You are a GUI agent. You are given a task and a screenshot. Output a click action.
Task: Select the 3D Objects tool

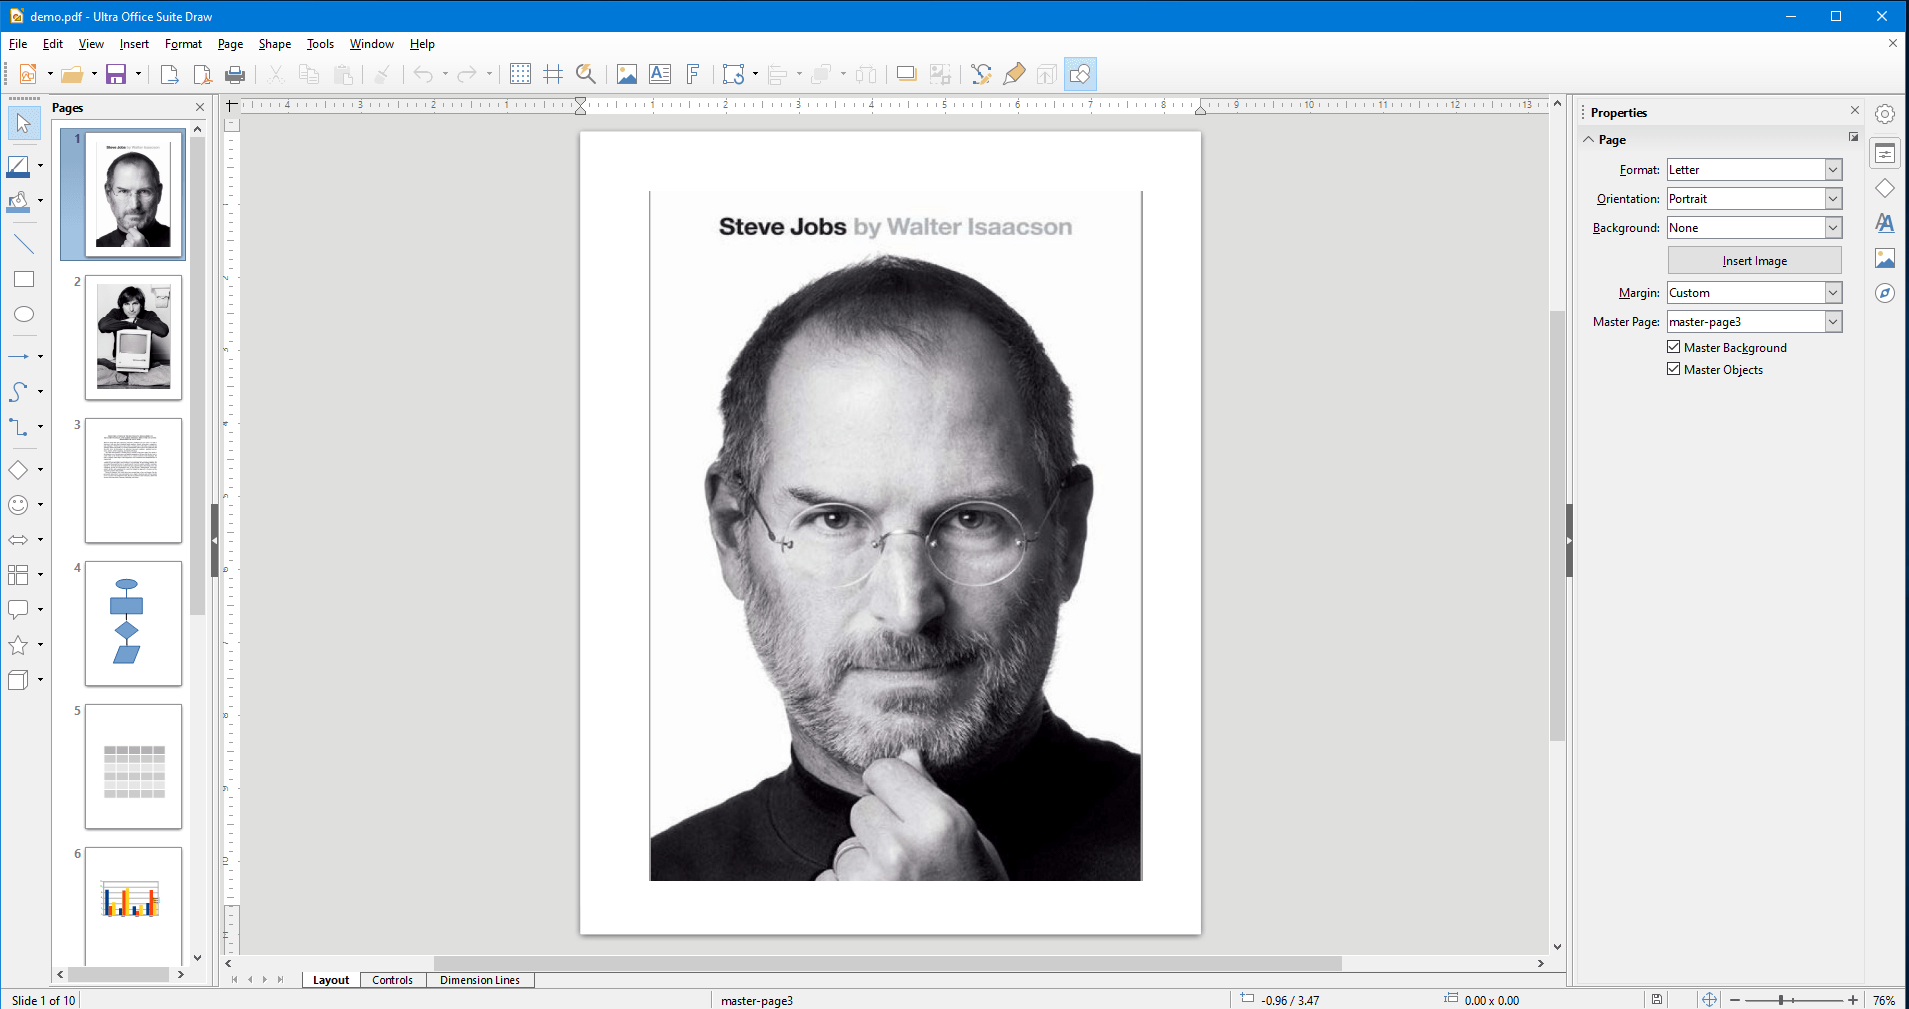(18, 680)
